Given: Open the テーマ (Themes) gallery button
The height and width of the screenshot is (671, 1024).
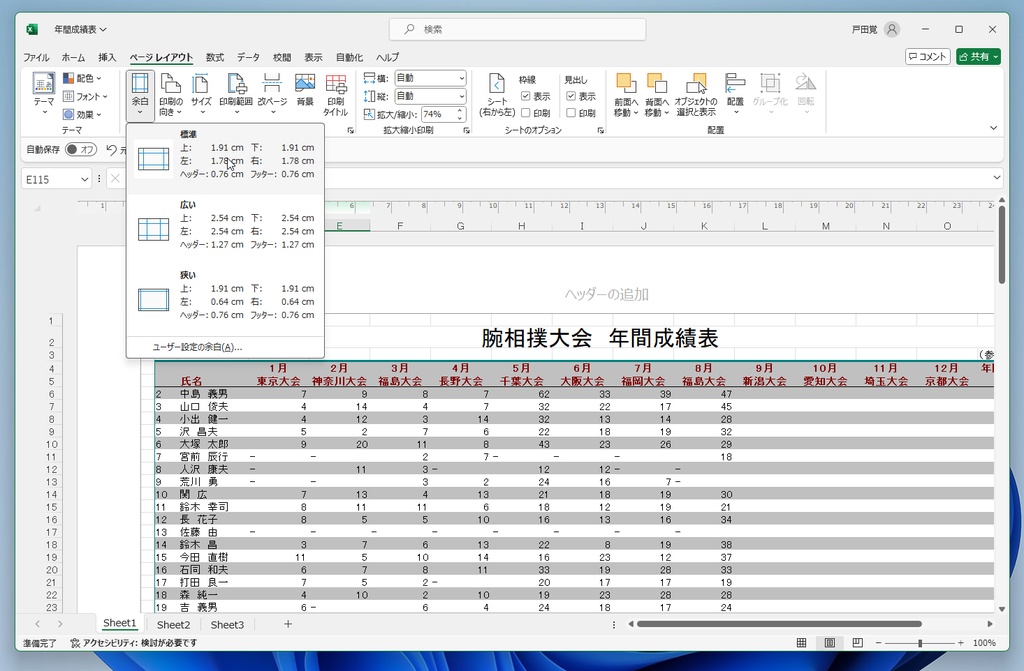Looking at the screenshot, I should [44, 95].
